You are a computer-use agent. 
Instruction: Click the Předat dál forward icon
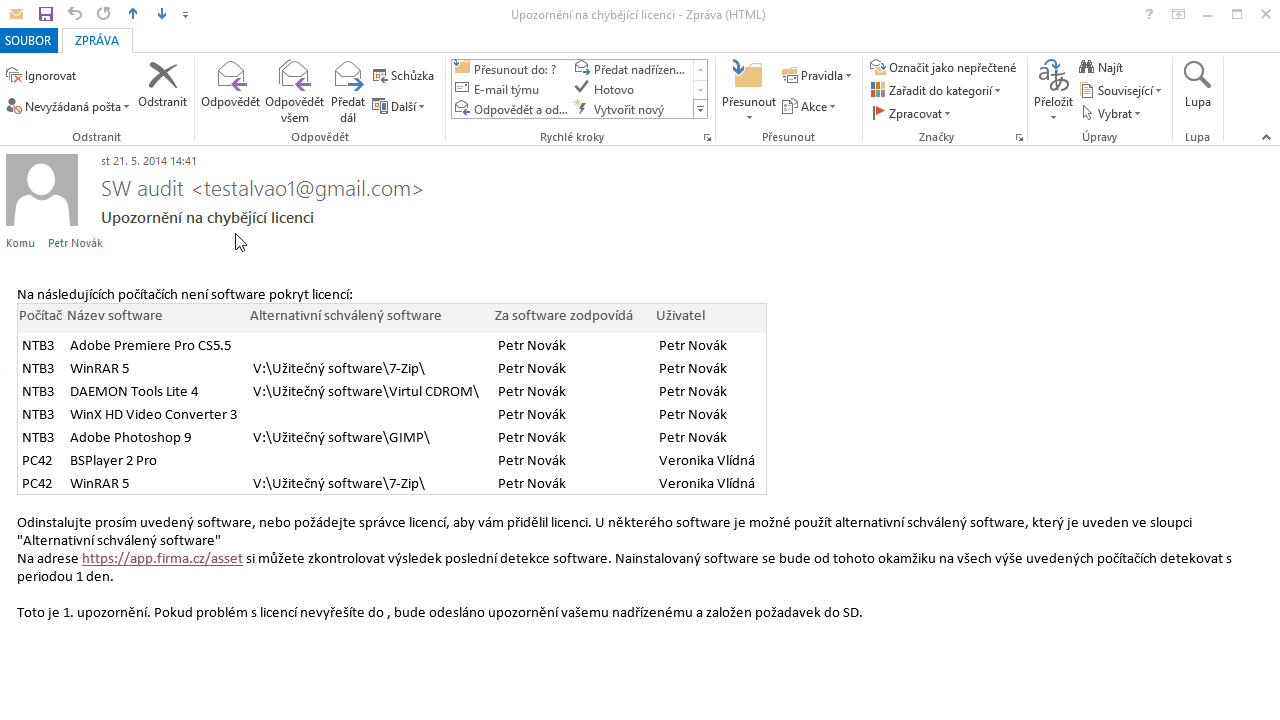tap(348, 77)
